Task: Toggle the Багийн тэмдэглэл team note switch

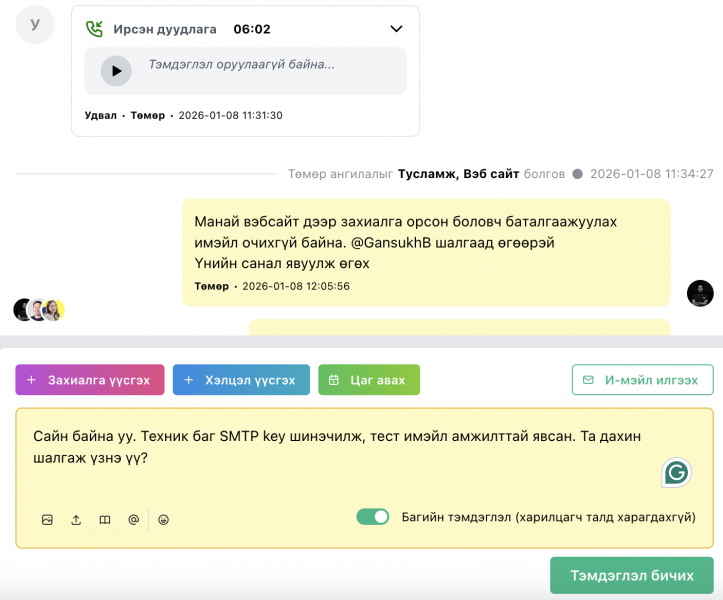Action: (x=373, y=517)
